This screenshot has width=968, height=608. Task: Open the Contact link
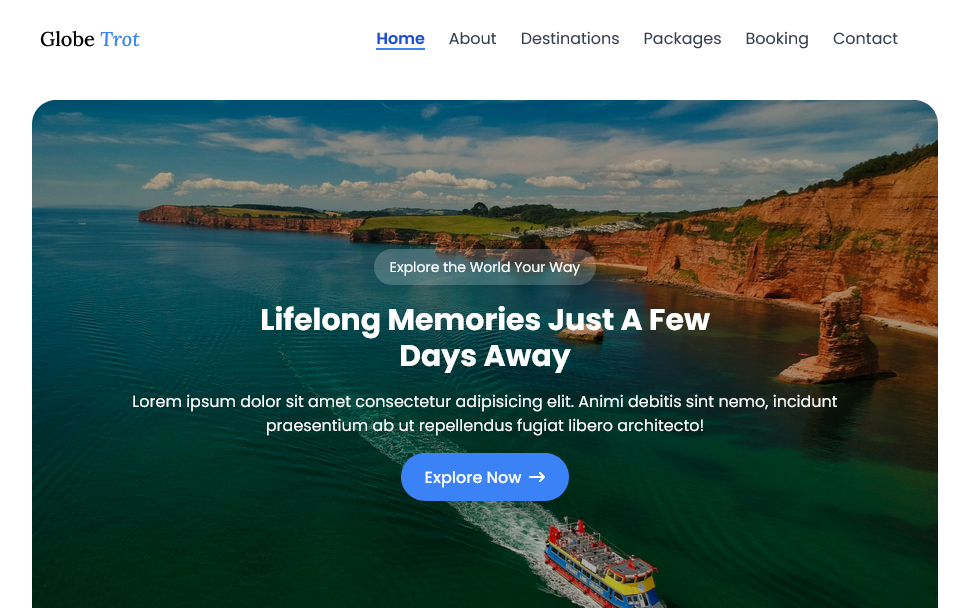point(865,38)
